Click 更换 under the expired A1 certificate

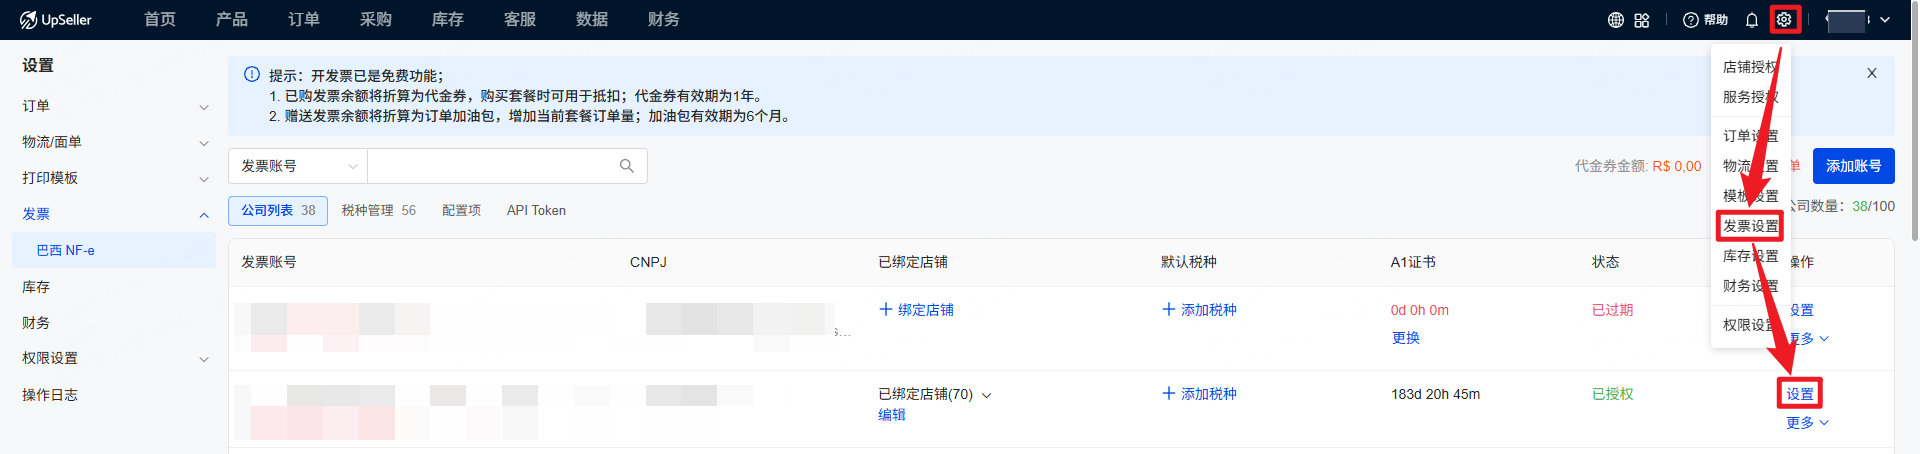(x=1405, y=338)
